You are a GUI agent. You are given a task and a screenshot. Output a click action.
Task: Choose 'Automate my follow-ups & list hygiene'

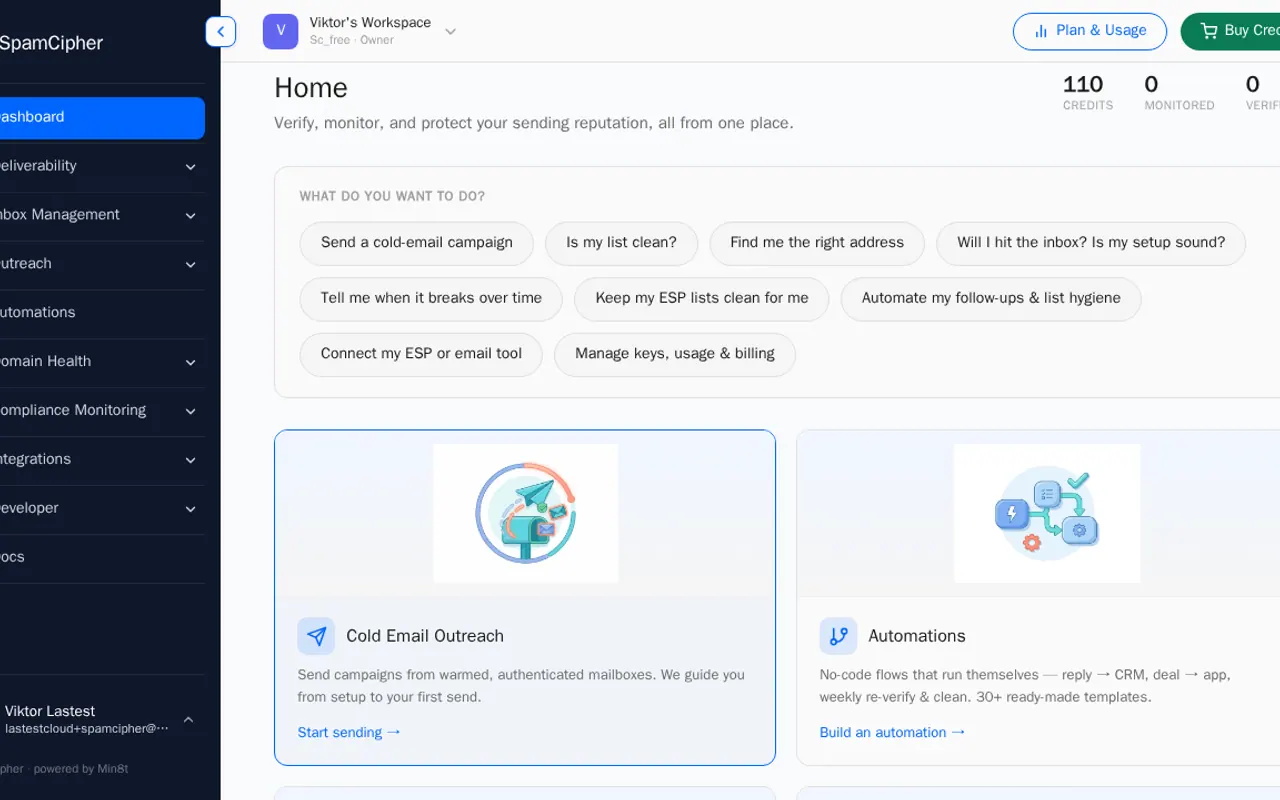(x=991, y=299)
